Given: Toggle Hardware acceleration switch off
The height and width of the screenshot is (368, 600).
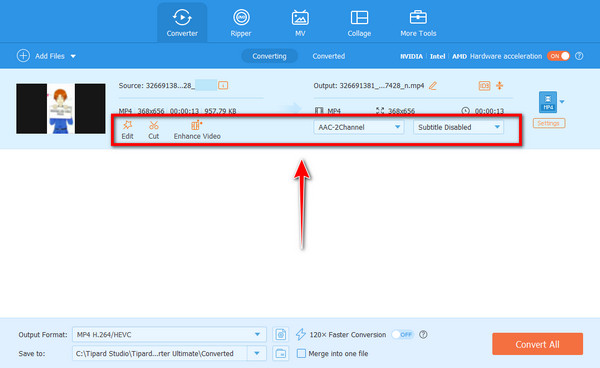Looking at the screenshot, I should click(x=558, y=56).
